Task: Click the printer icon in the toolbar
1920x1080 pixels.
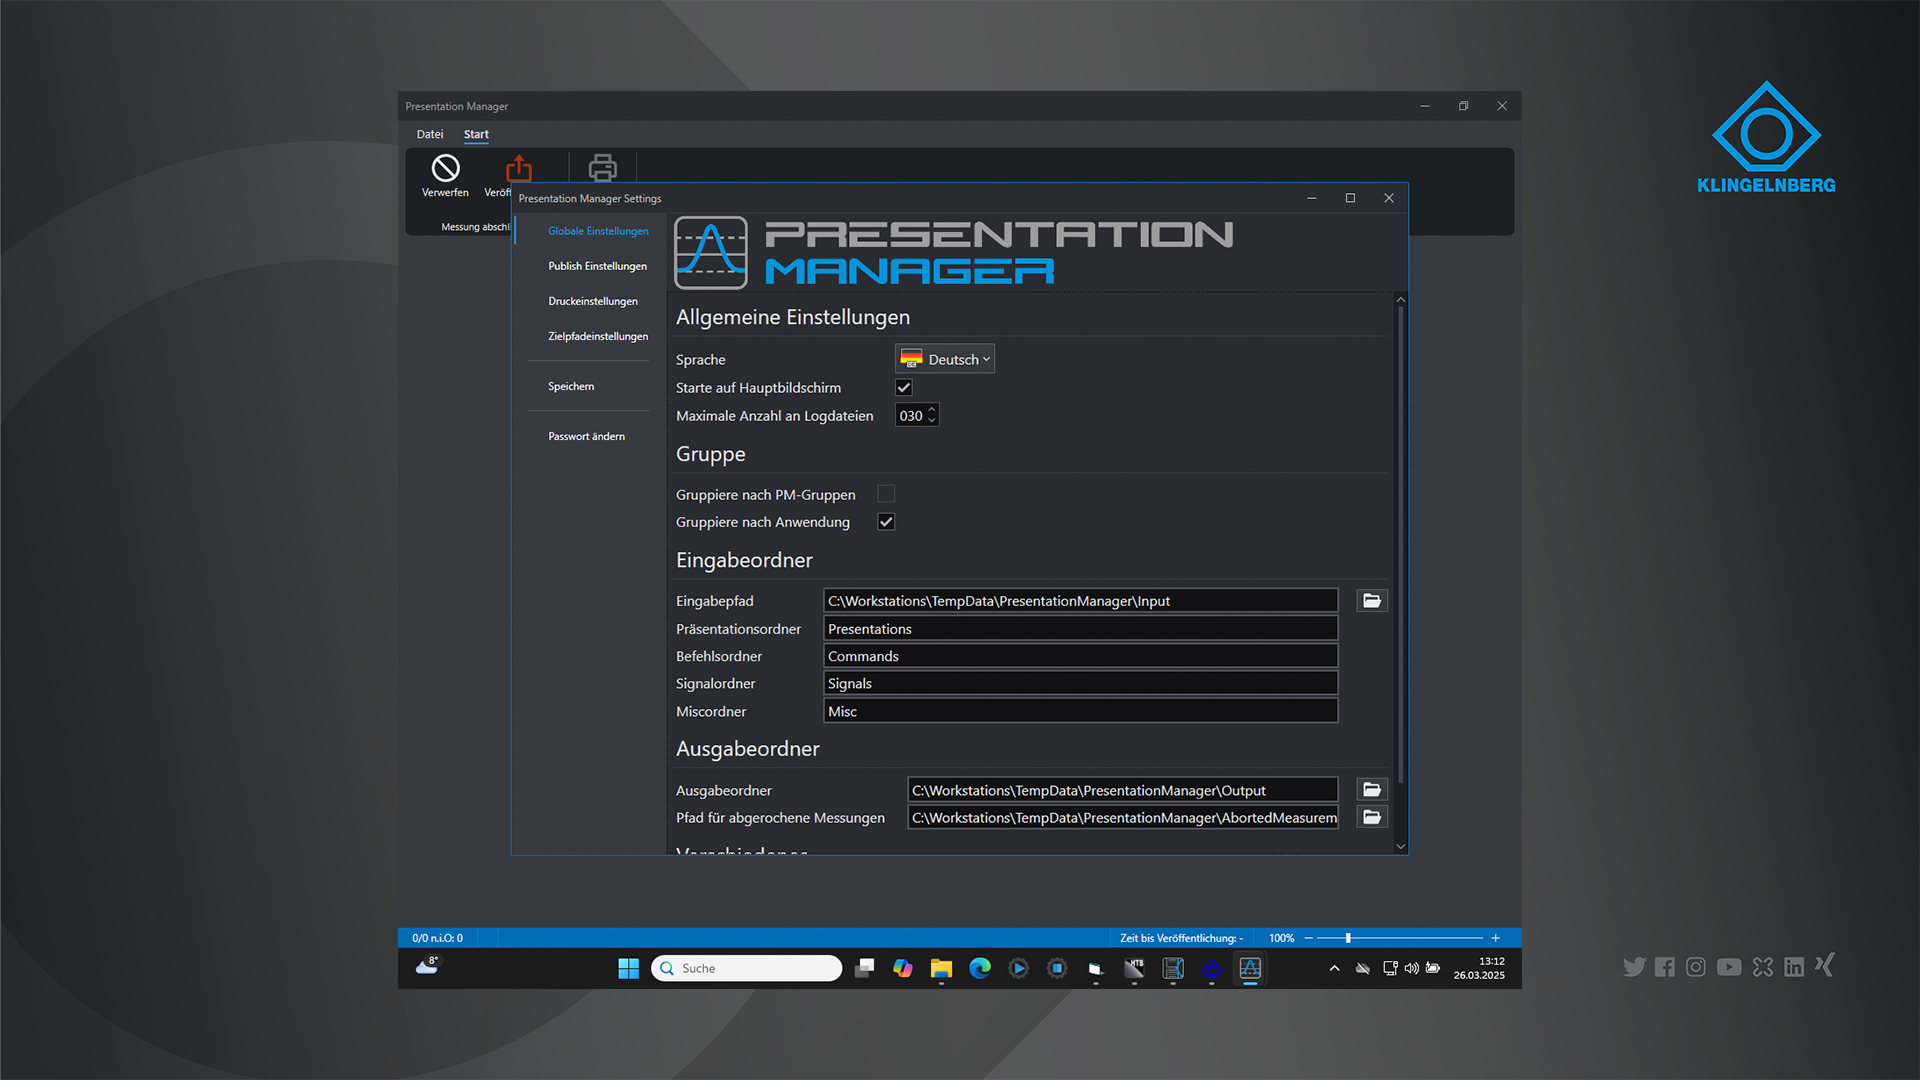Action: click(602, 168)
